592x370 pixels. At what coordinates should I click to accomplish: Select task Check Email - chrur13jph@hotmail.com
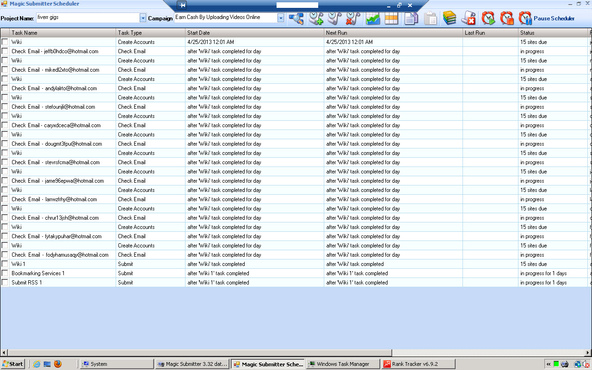pyautogui.click(x=55, y=218)
